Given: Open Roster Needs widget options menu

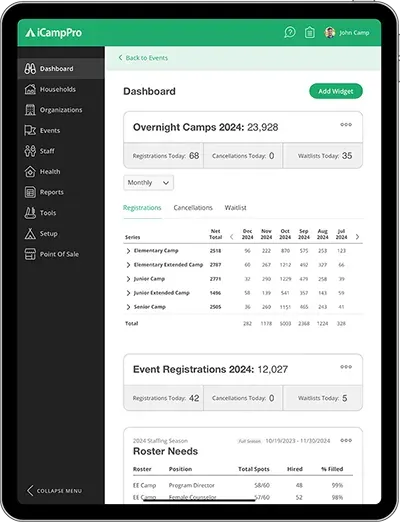Looking at the screenshot, I should click(x=346, y=440).
